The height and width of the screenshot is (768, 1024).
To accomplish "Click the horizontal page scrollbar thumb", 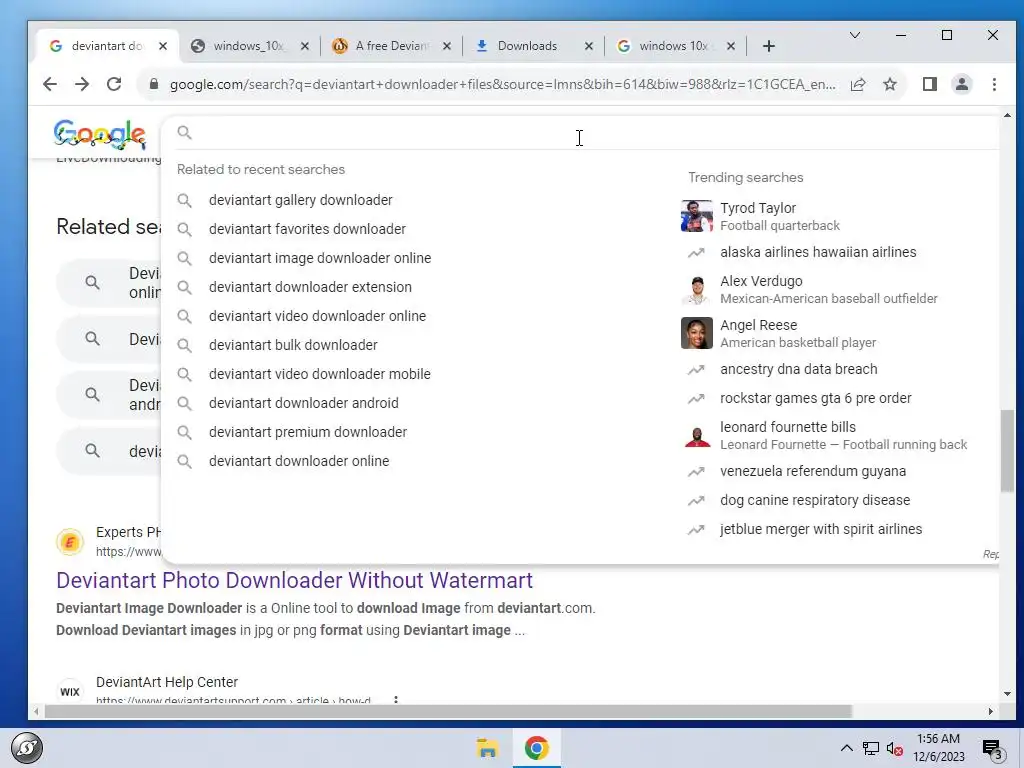I will [x=448, y=711].
